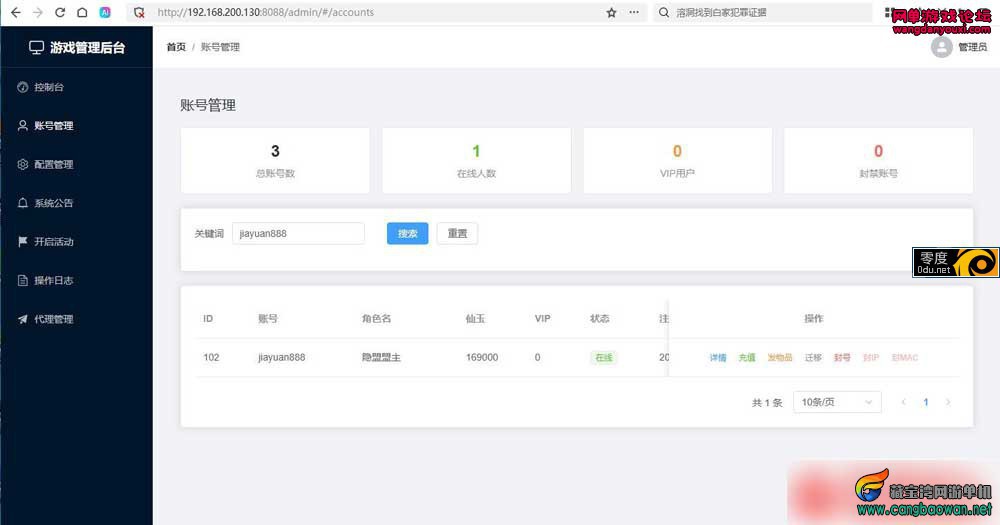This screenshot has height=525, width=1000.
Task: Click role name 隐盟盟主 in table
Action: (x=381, y=357)
